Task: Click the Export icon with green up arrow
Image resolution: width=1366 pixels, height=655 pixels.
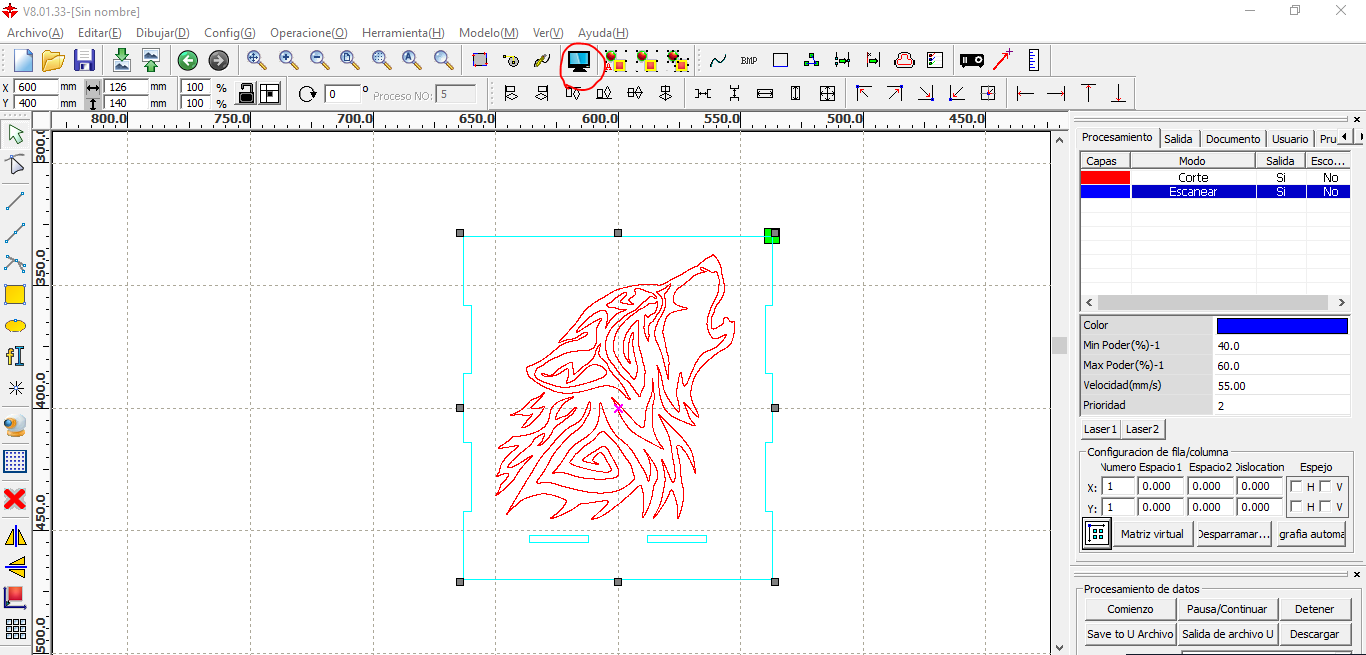Action: click(x=150, y=60)
